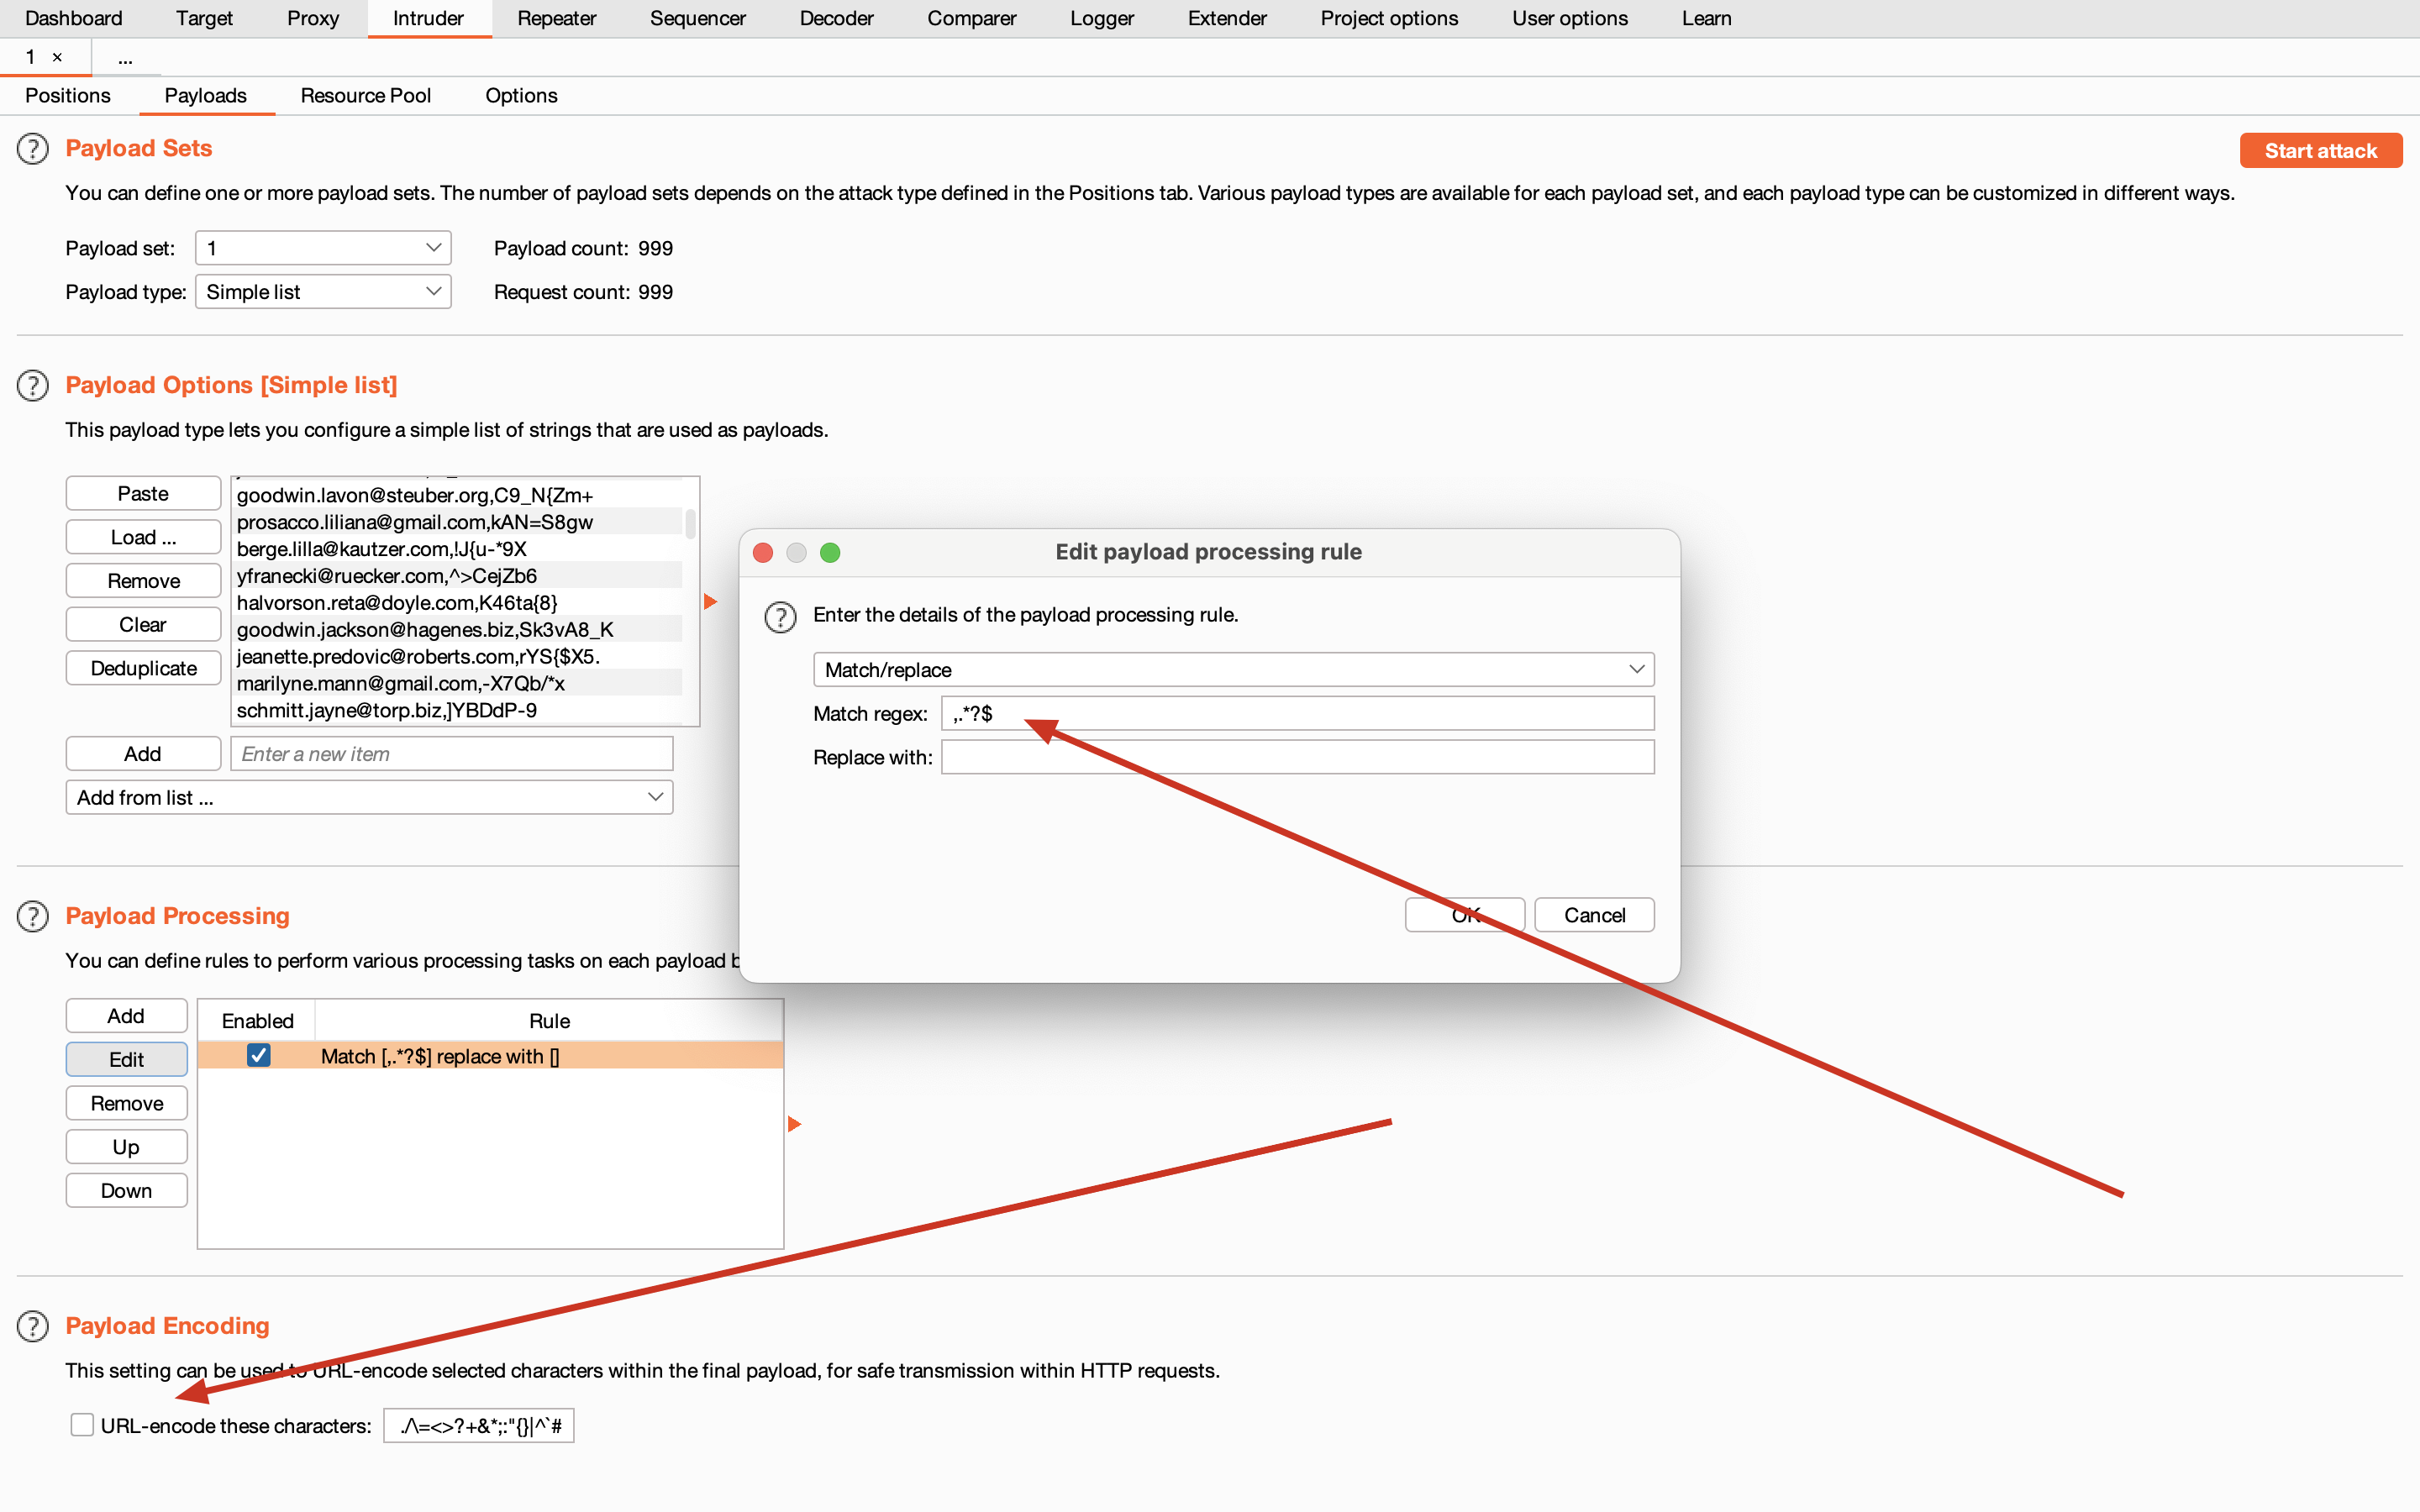Viewport: 2420px width, 1512px height.
Task: Open the Extender tab
Action: (x=1227, y=18)
